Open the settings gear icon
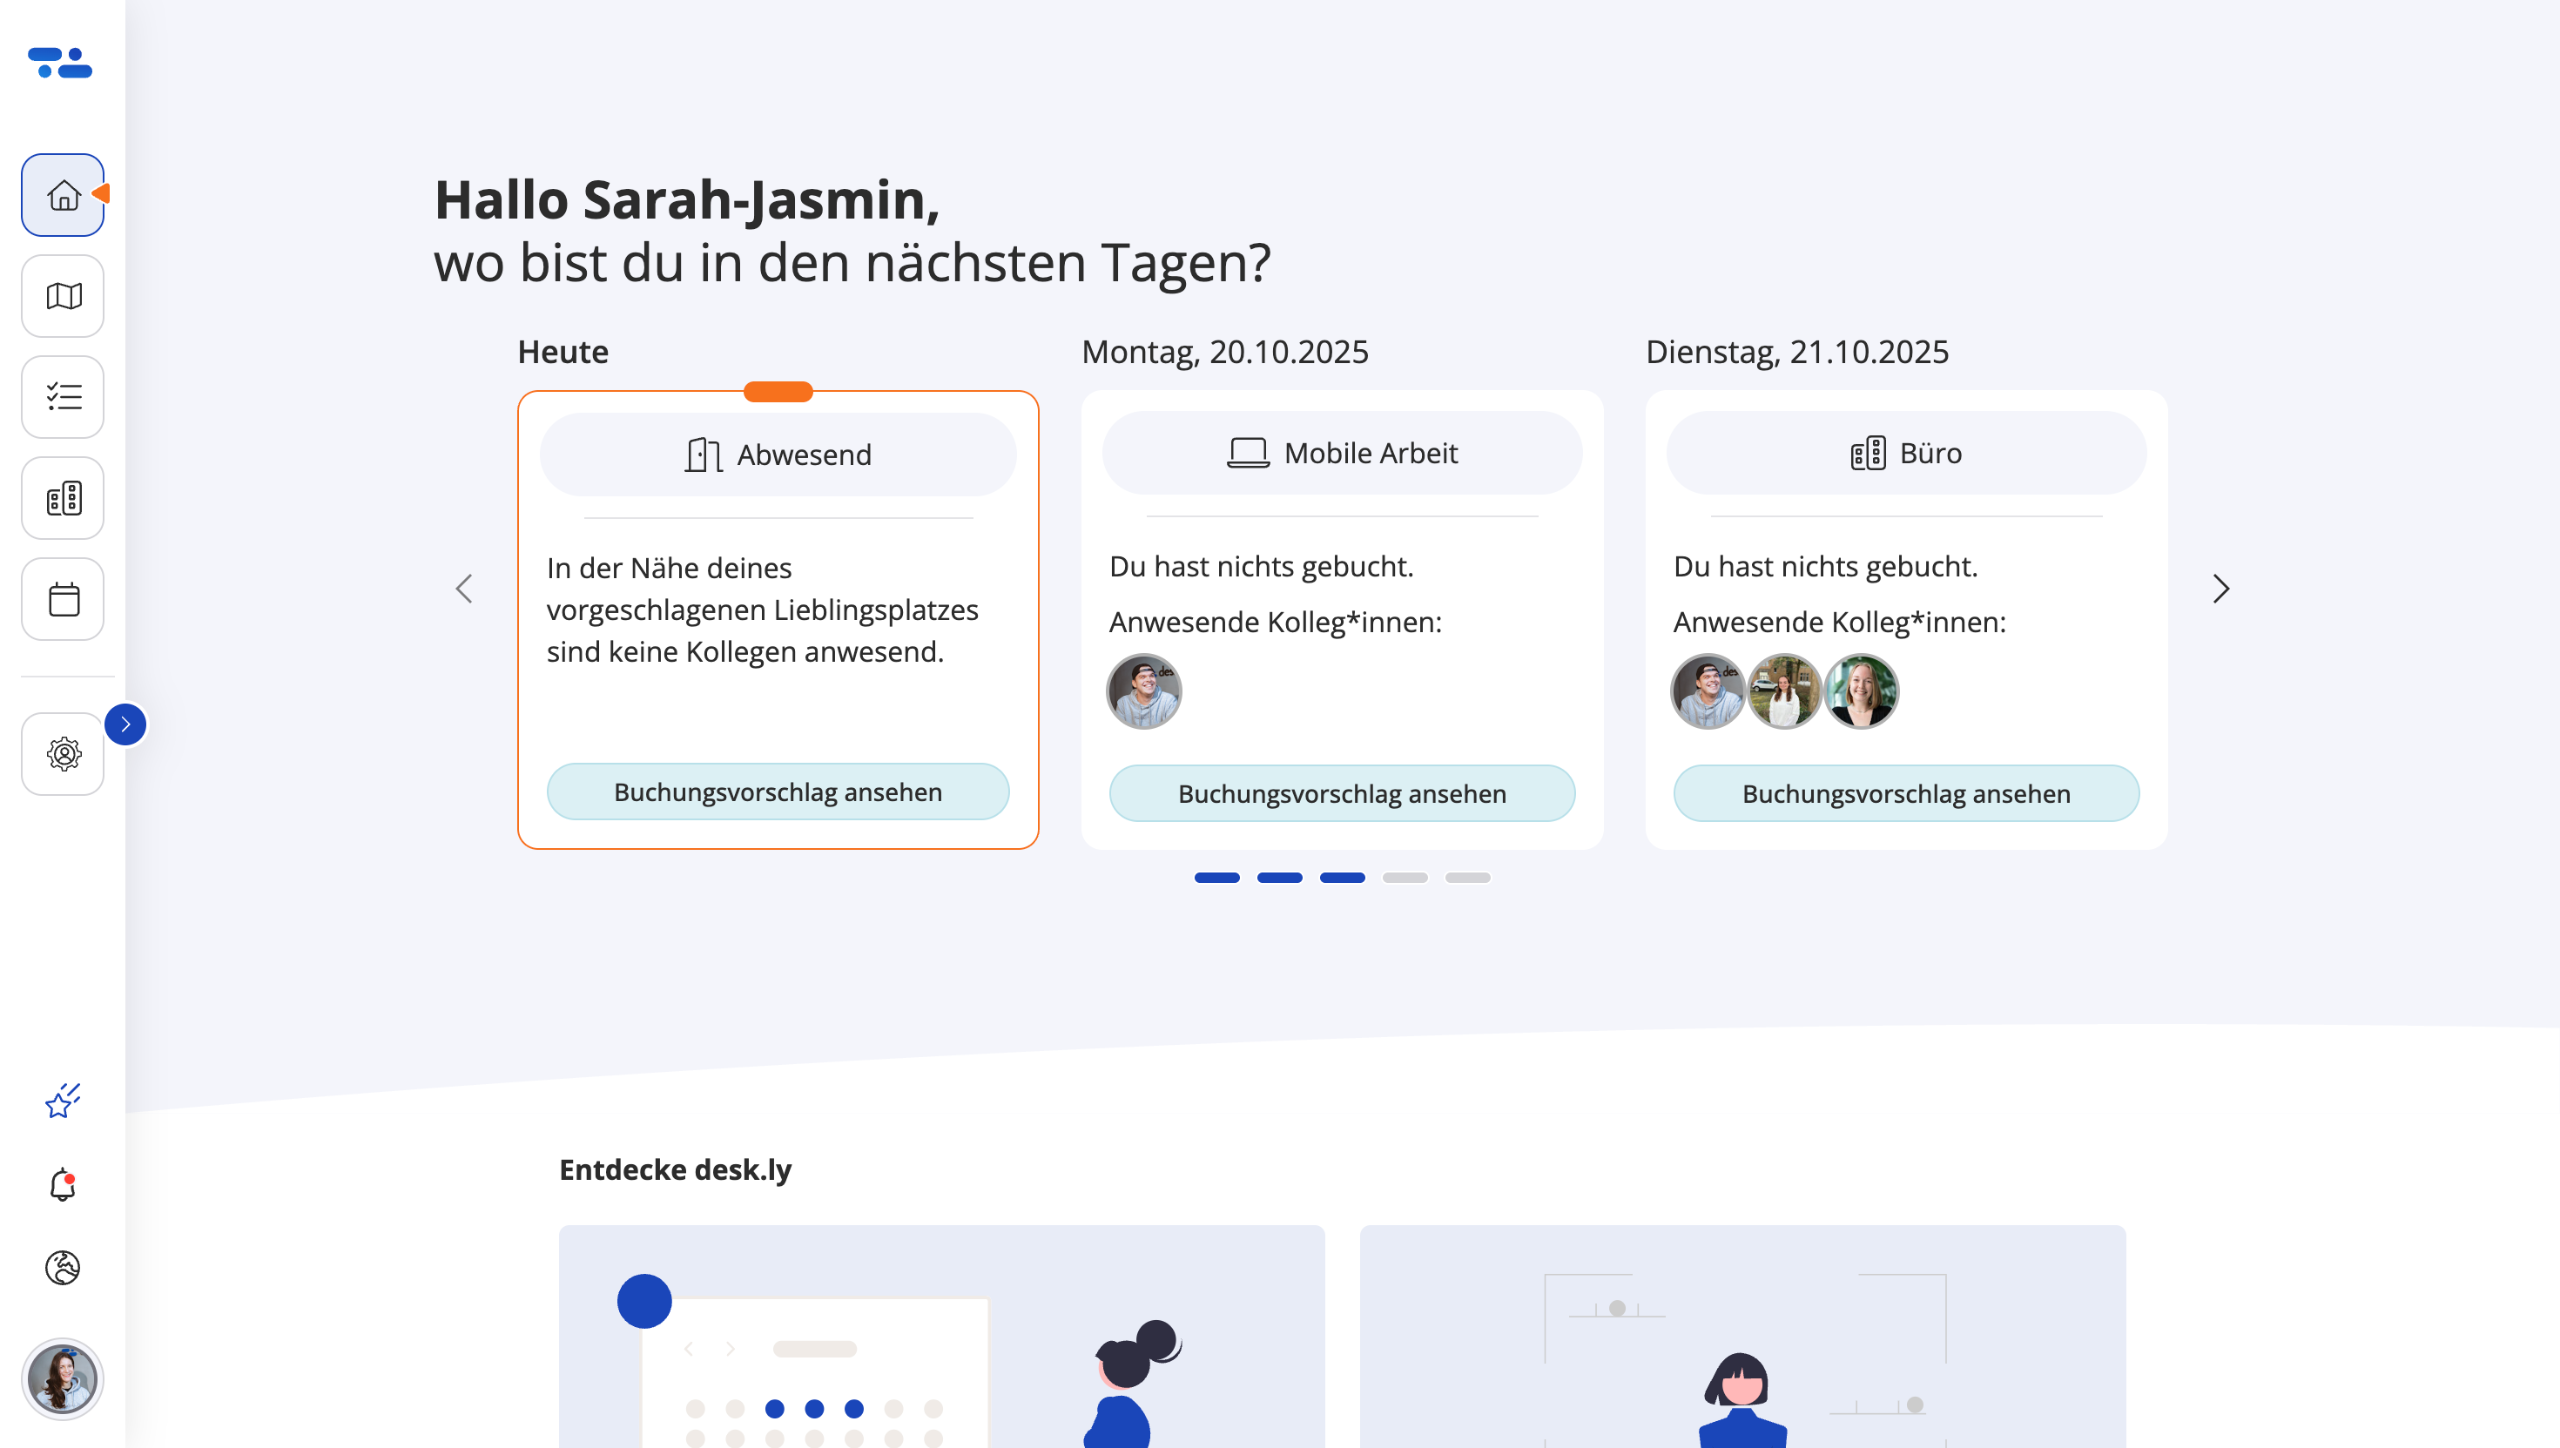The width and height of the screenshot is (2560, 1448). tap(63, 754)
